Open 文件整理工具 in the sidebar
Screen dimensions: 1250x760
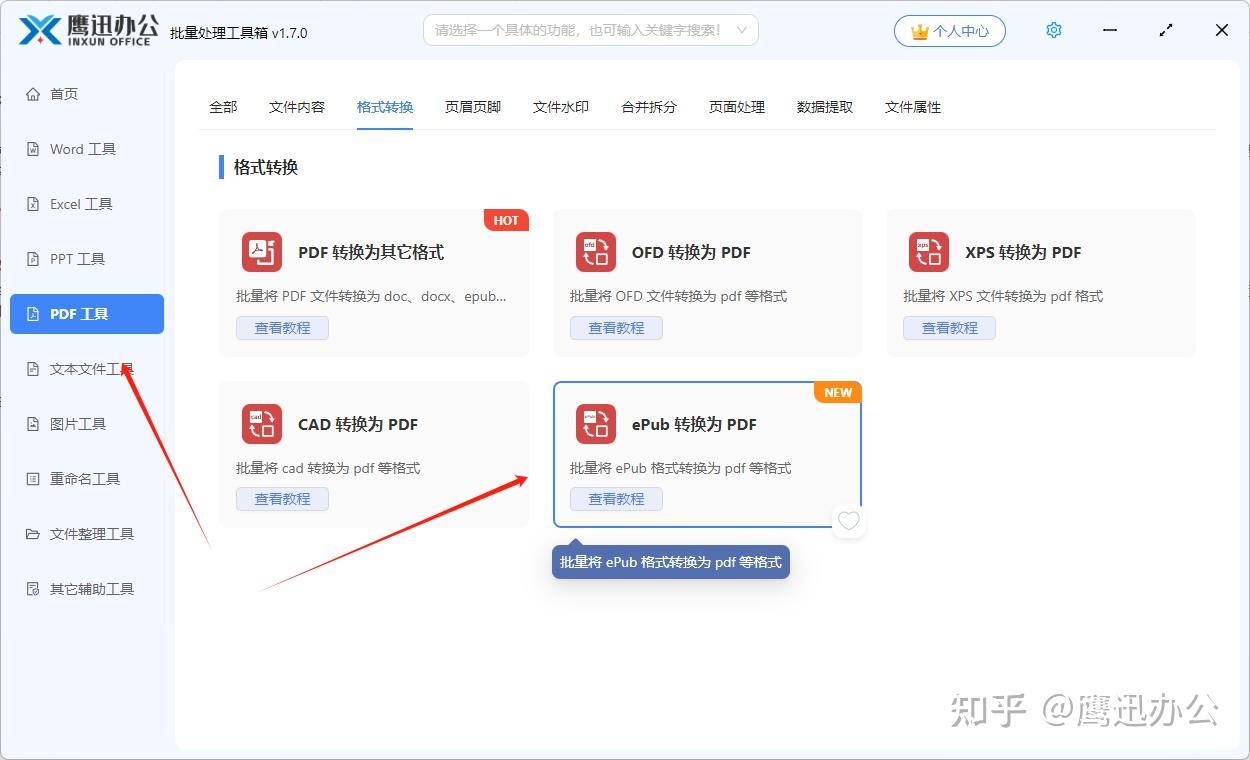(87, 534)
